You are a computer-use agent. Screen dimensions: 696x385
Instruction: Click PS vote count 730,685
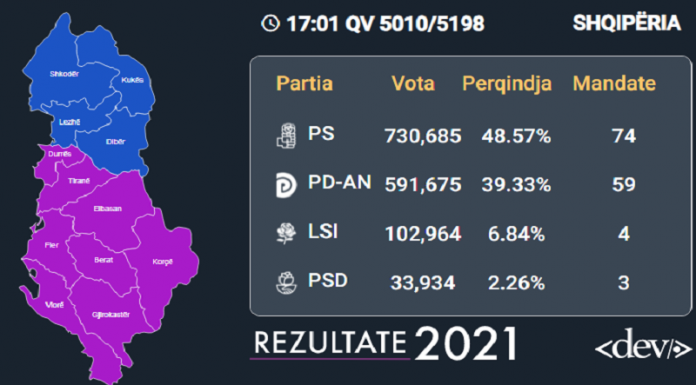(x=423, y=136)
